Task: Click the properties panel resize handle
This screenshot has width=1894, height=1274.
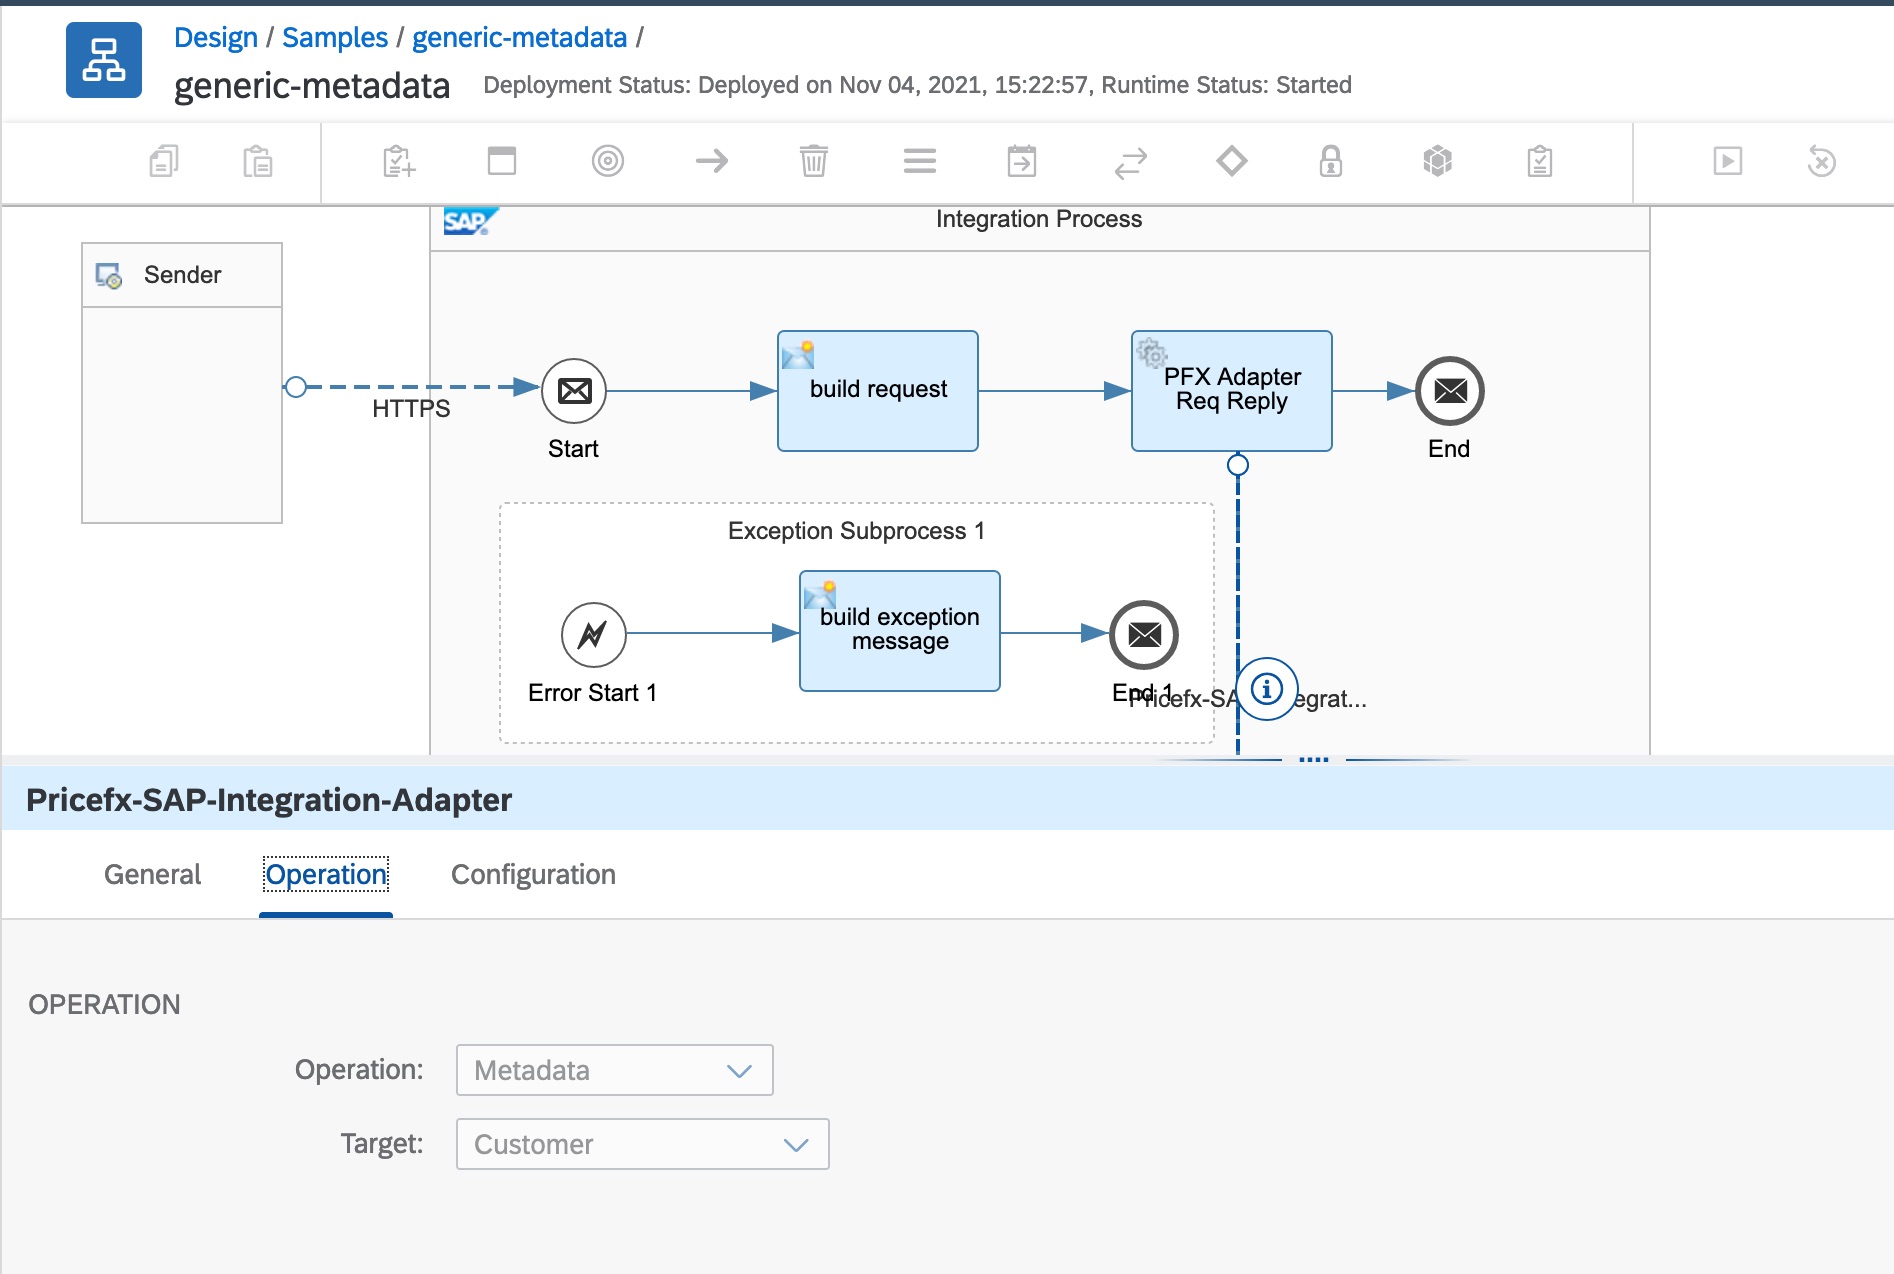Action: (1313, 760)
